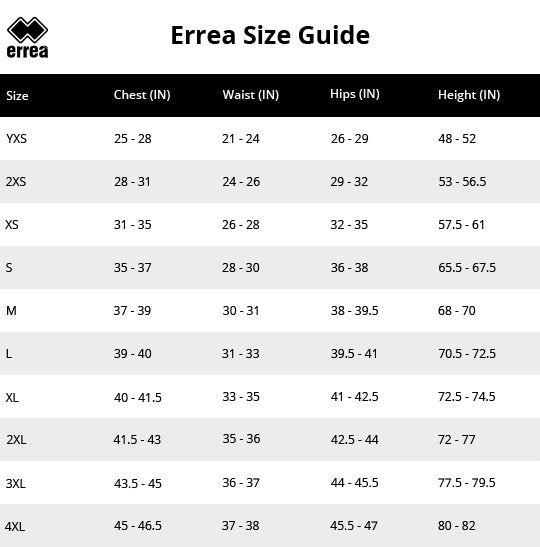The width and height of the screenshot is (540, 547).
Task: Select chest value 45 - 46.5
Action: (x=138, y=526)
